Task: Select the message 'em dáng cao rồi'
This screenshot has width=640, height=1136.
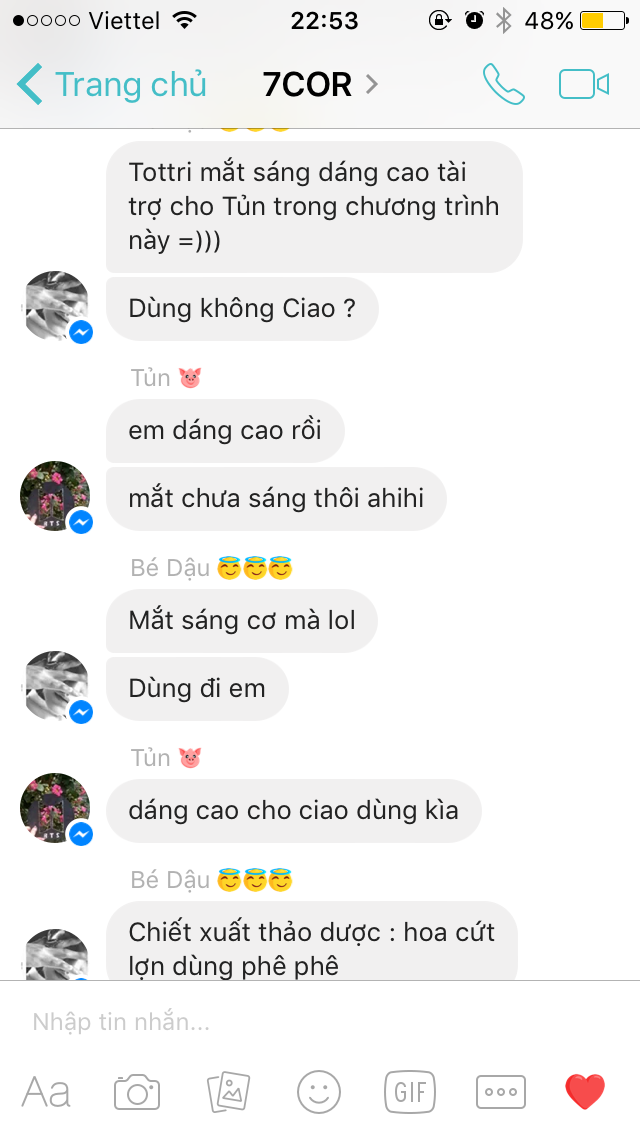Action: [225, 430]
